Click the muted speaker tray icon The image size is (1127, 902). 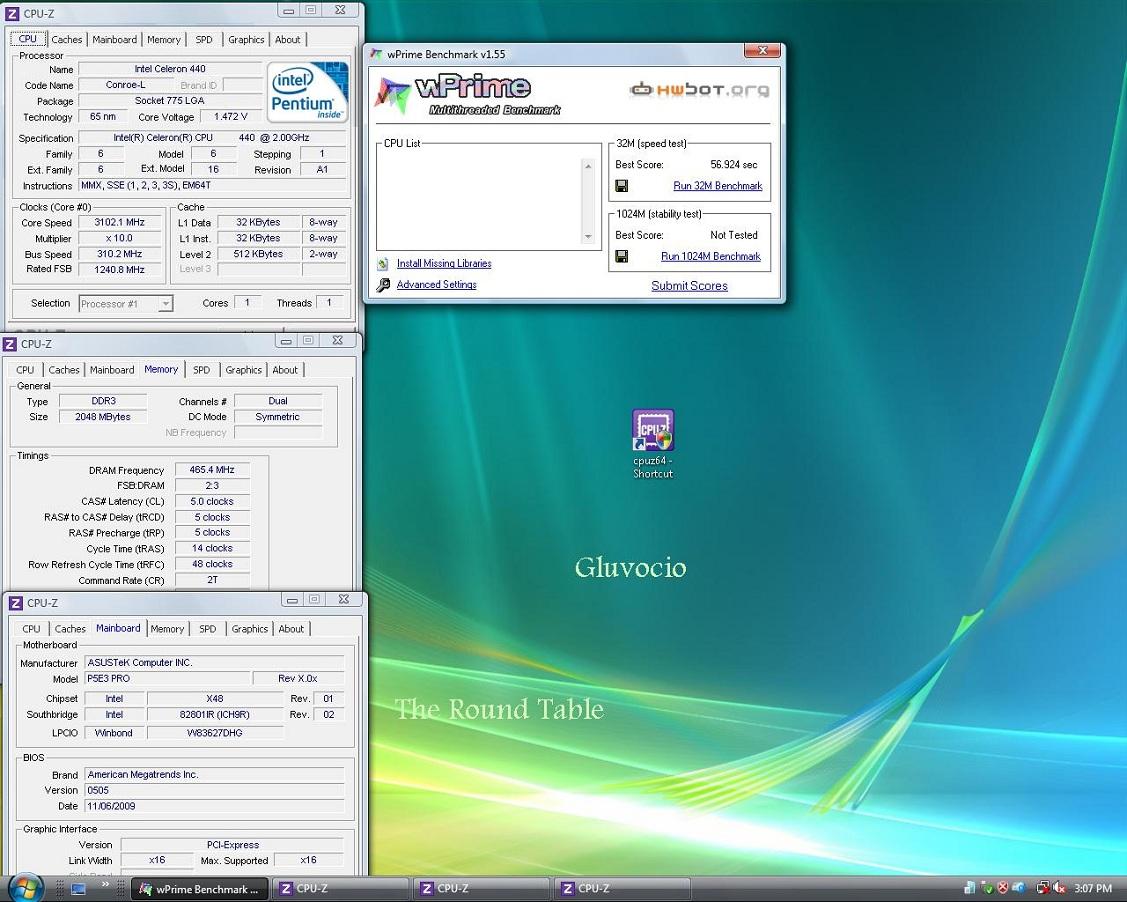point(1058,889)
